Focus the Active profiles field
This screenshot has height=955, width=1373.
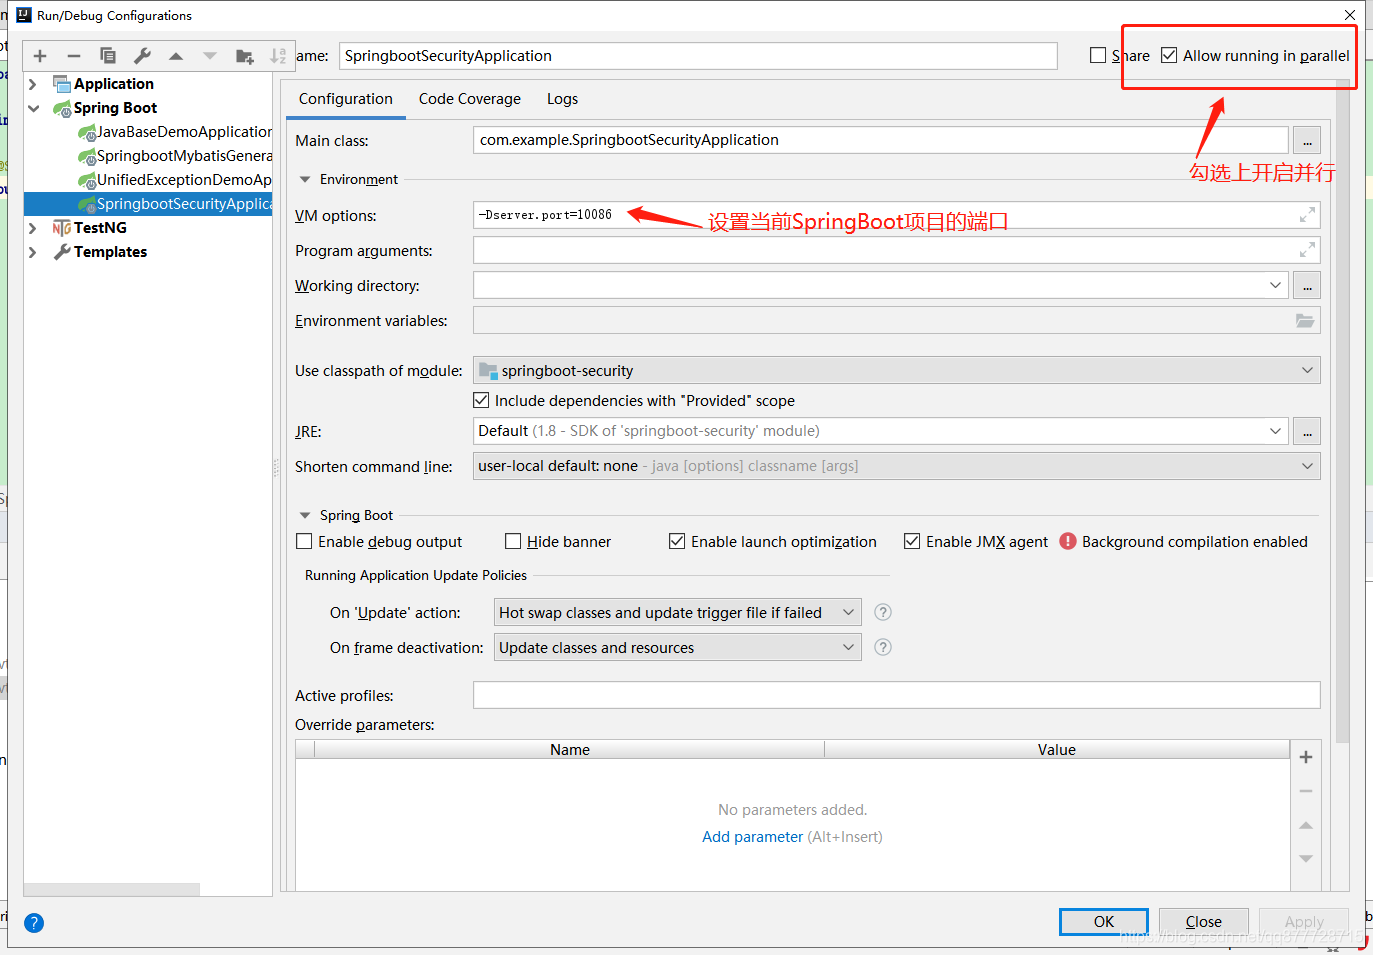pyautogui.click(x=897, y=695)
